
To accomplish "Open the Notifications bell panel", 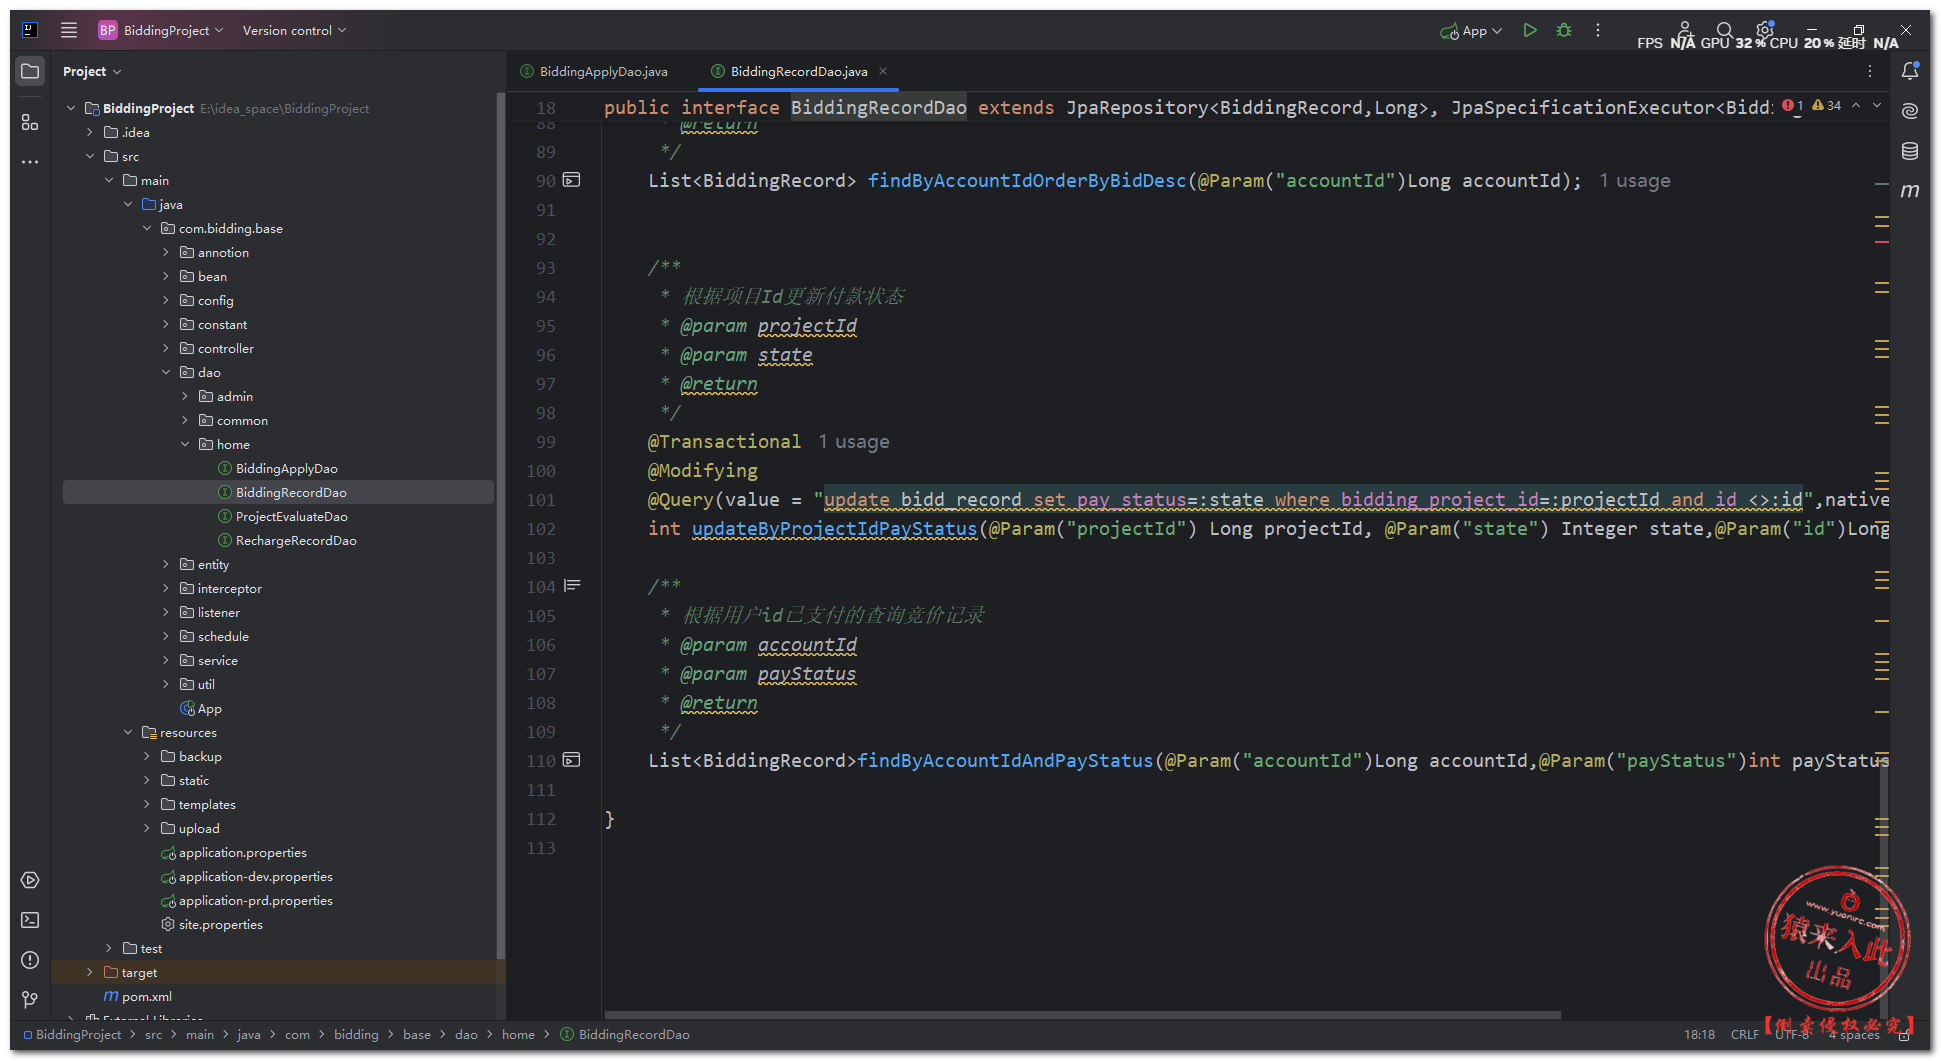I will [x=1910, y=71].
